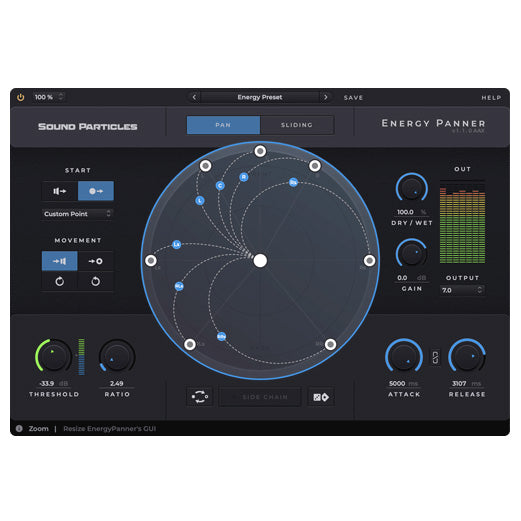Click the Ratio knob

[117, 356]
